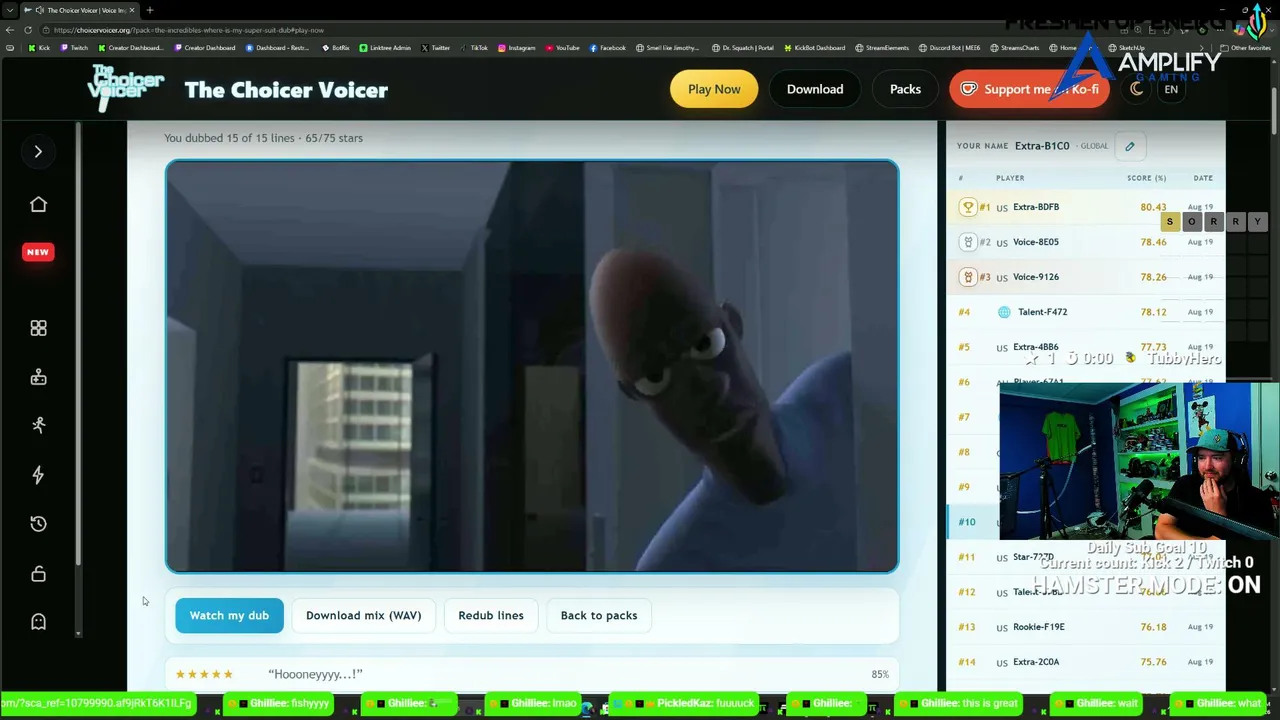
Task: Open the four-squares grid icon in sidebar
Action: point(38,328)
